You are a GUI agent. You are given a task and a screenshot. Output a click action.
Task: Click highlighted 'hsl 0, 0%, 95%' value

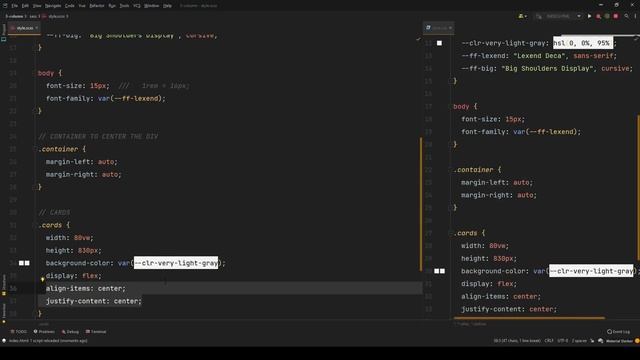pyautogui.click(x=583, y=43)
